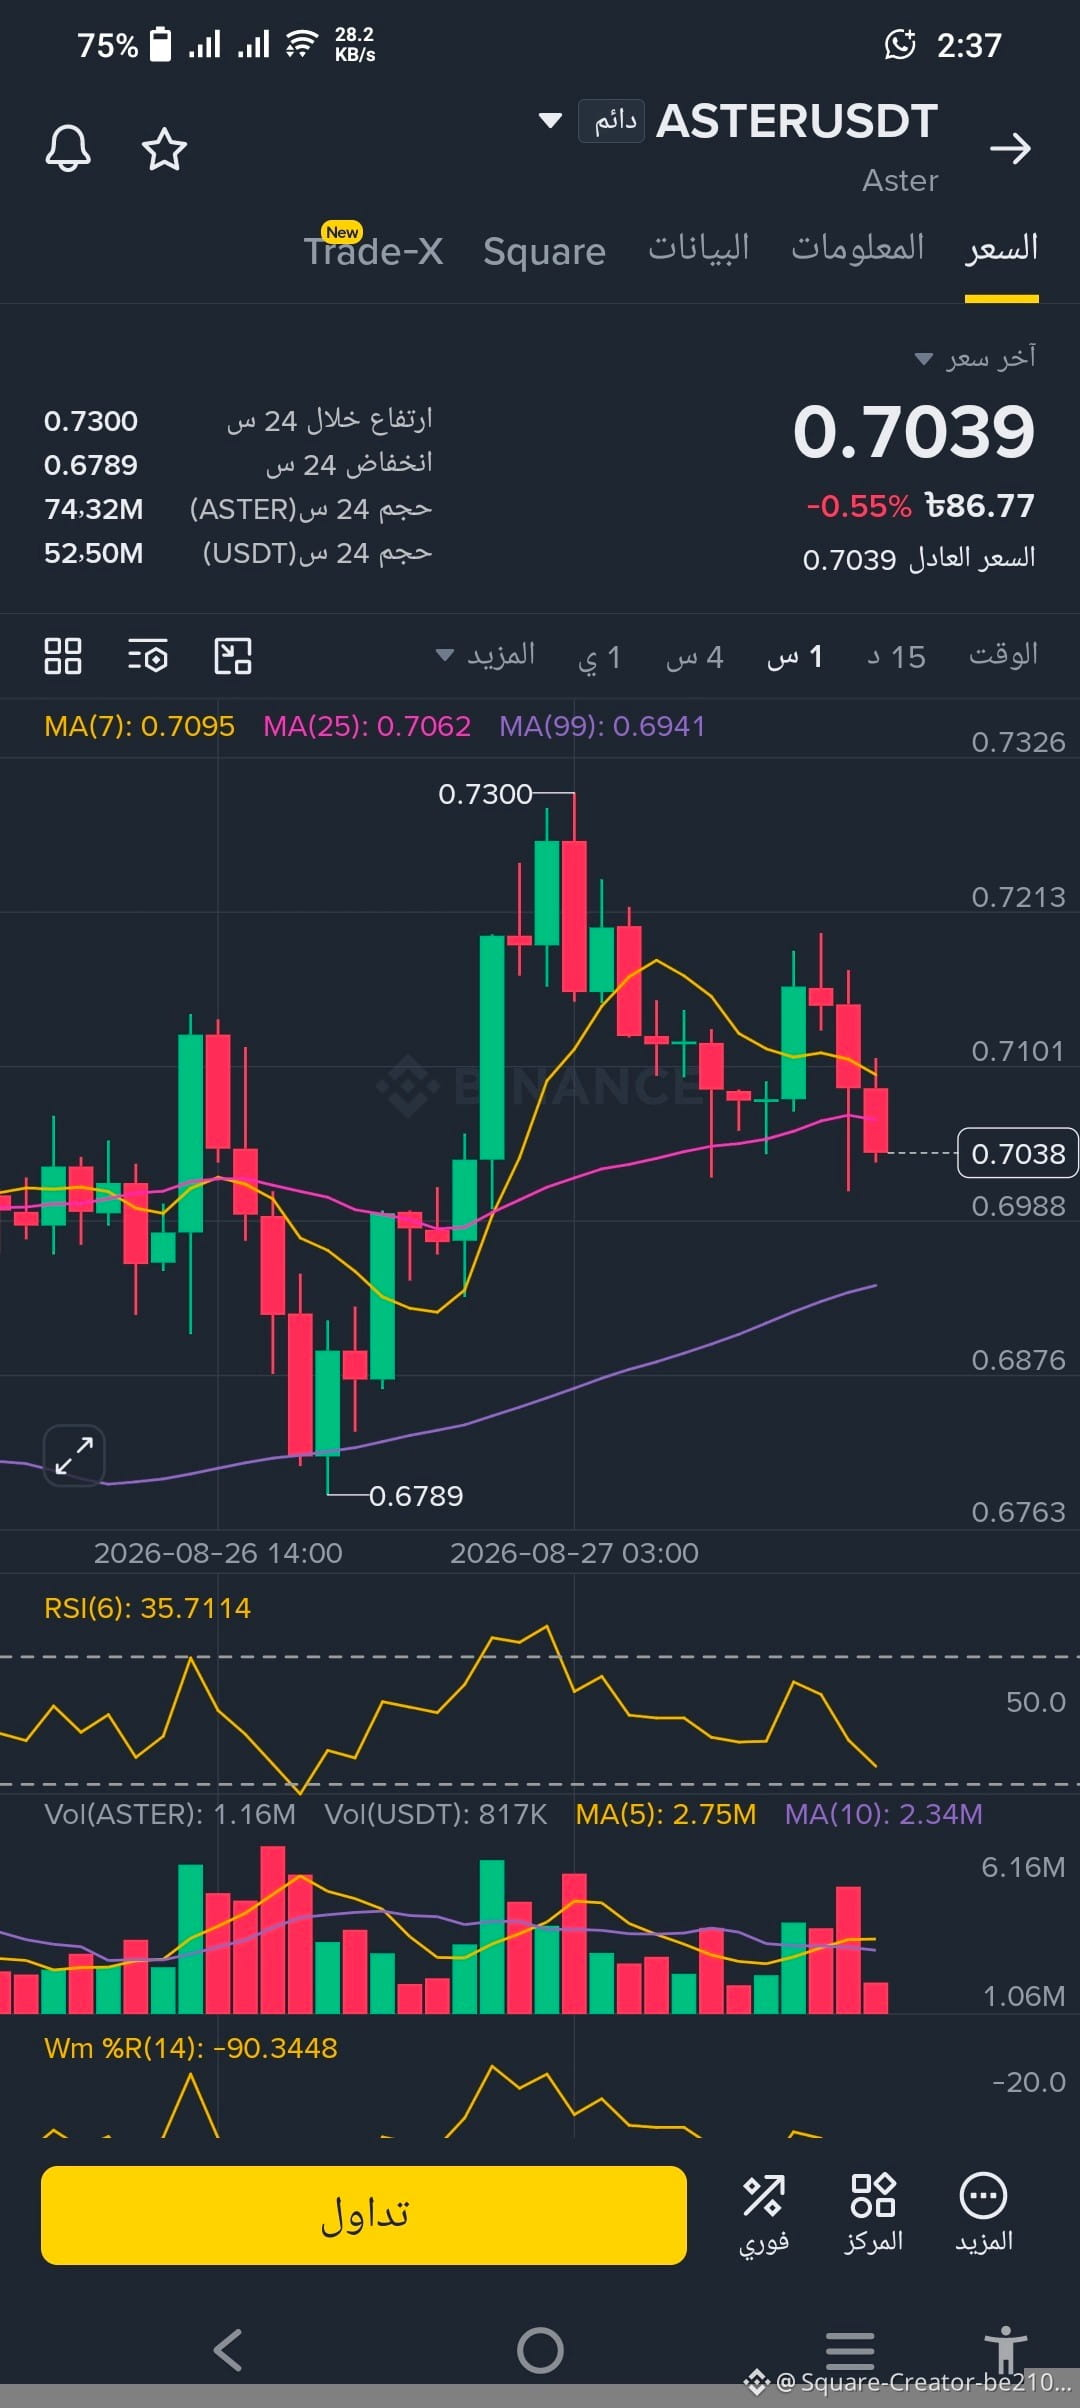Tap the MA(25) indicator label

click(367, 726)
